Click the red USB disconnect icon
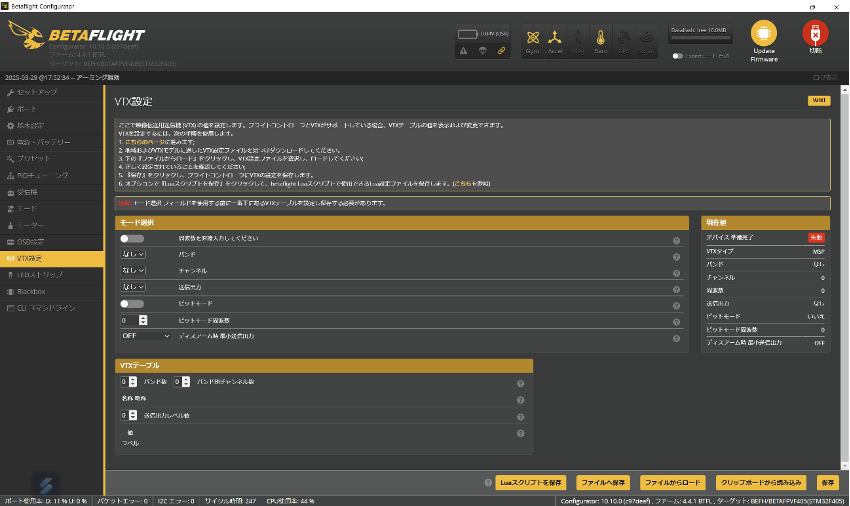The image size is (850, 506). click(x=815, y=33)
